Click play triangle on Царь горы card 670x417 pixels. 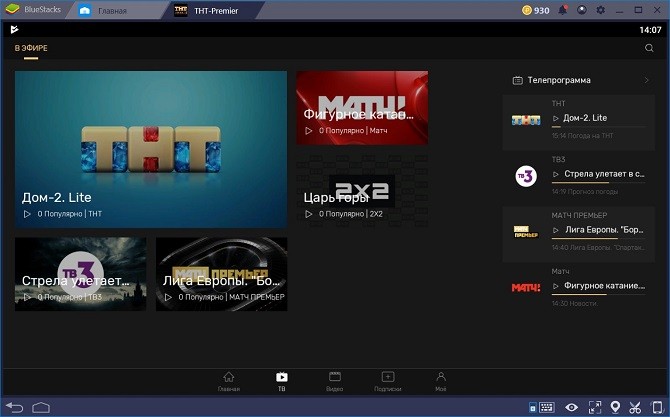[x=309, y=214]
